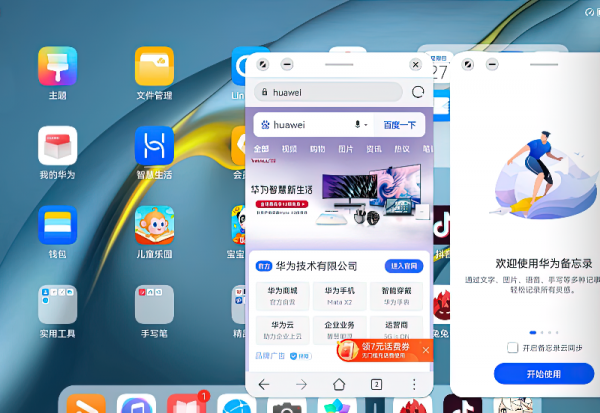Open 智能穿戴 link
The height and width of the screenshot is (413, 600).
point(396,296)
